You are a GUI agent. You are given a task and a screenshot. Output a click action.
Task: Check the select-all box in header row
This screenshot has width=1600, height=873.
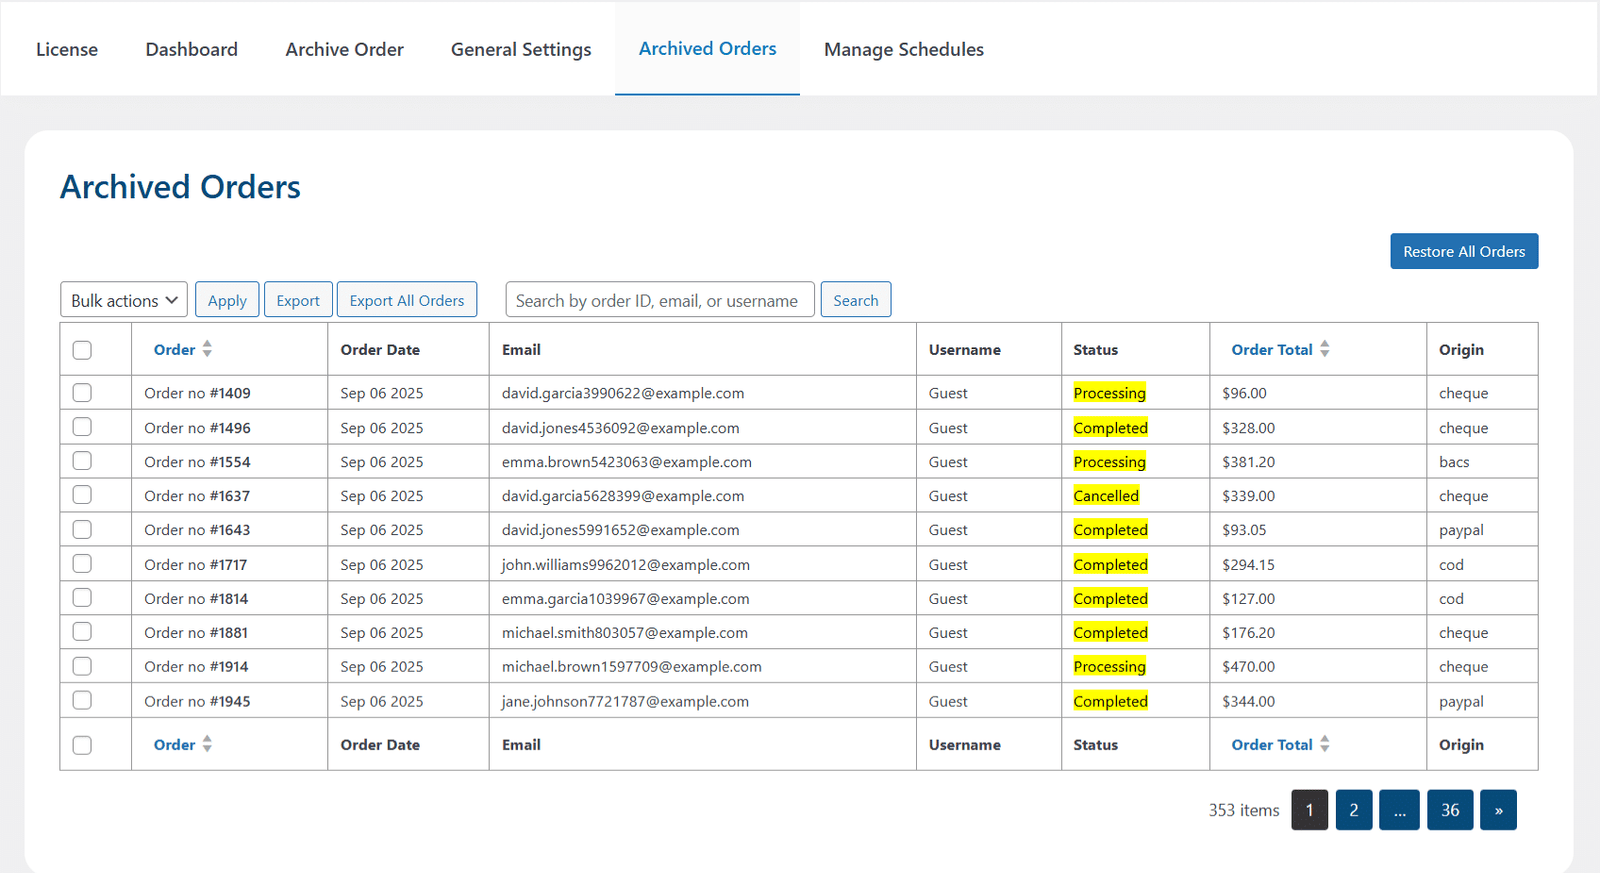point(82,350)
